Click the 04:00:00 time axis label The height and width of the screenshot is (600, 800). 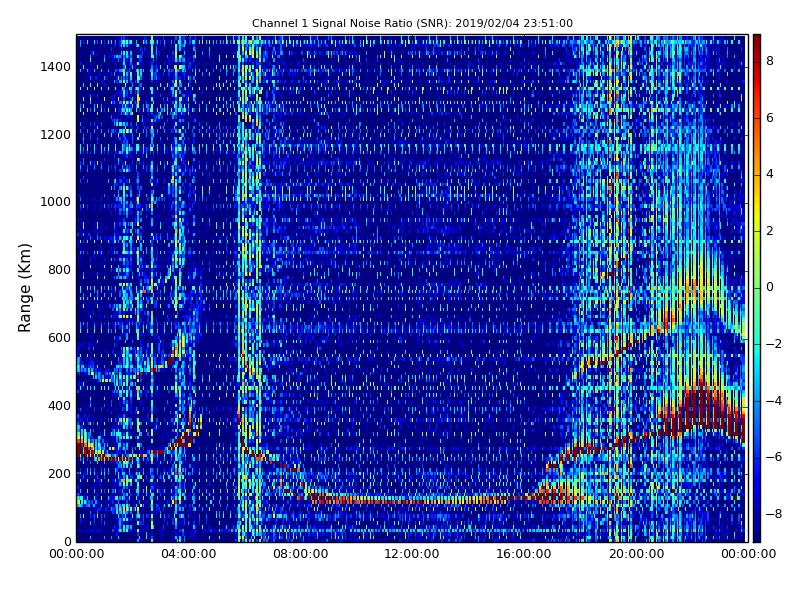pyautogui.click(x=189, y=554)
